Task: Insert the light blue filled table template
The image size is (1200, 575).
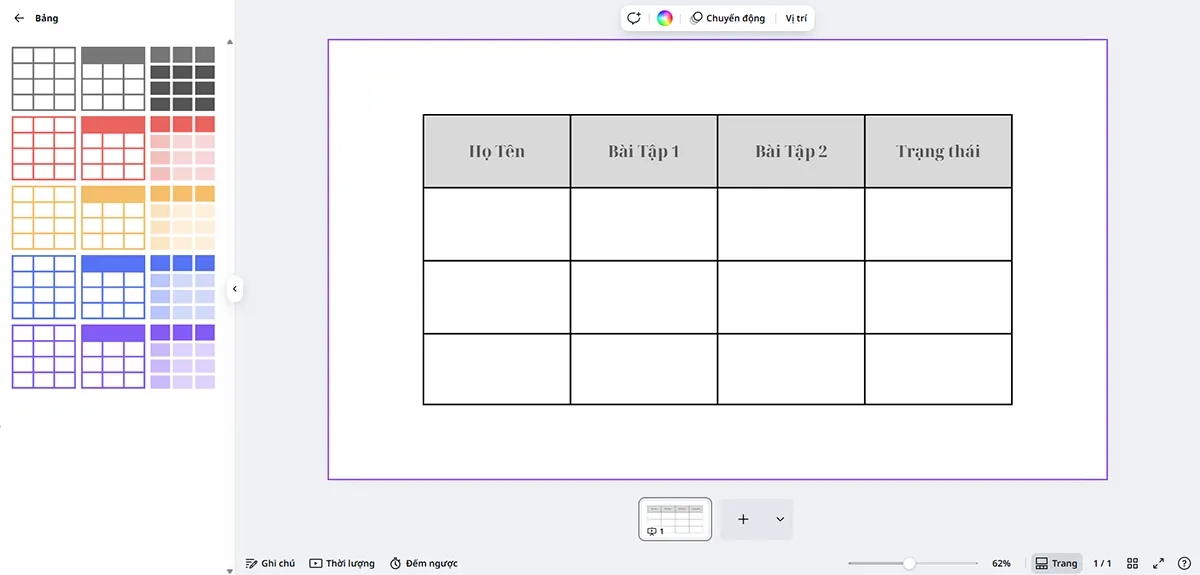Action: 182,287
